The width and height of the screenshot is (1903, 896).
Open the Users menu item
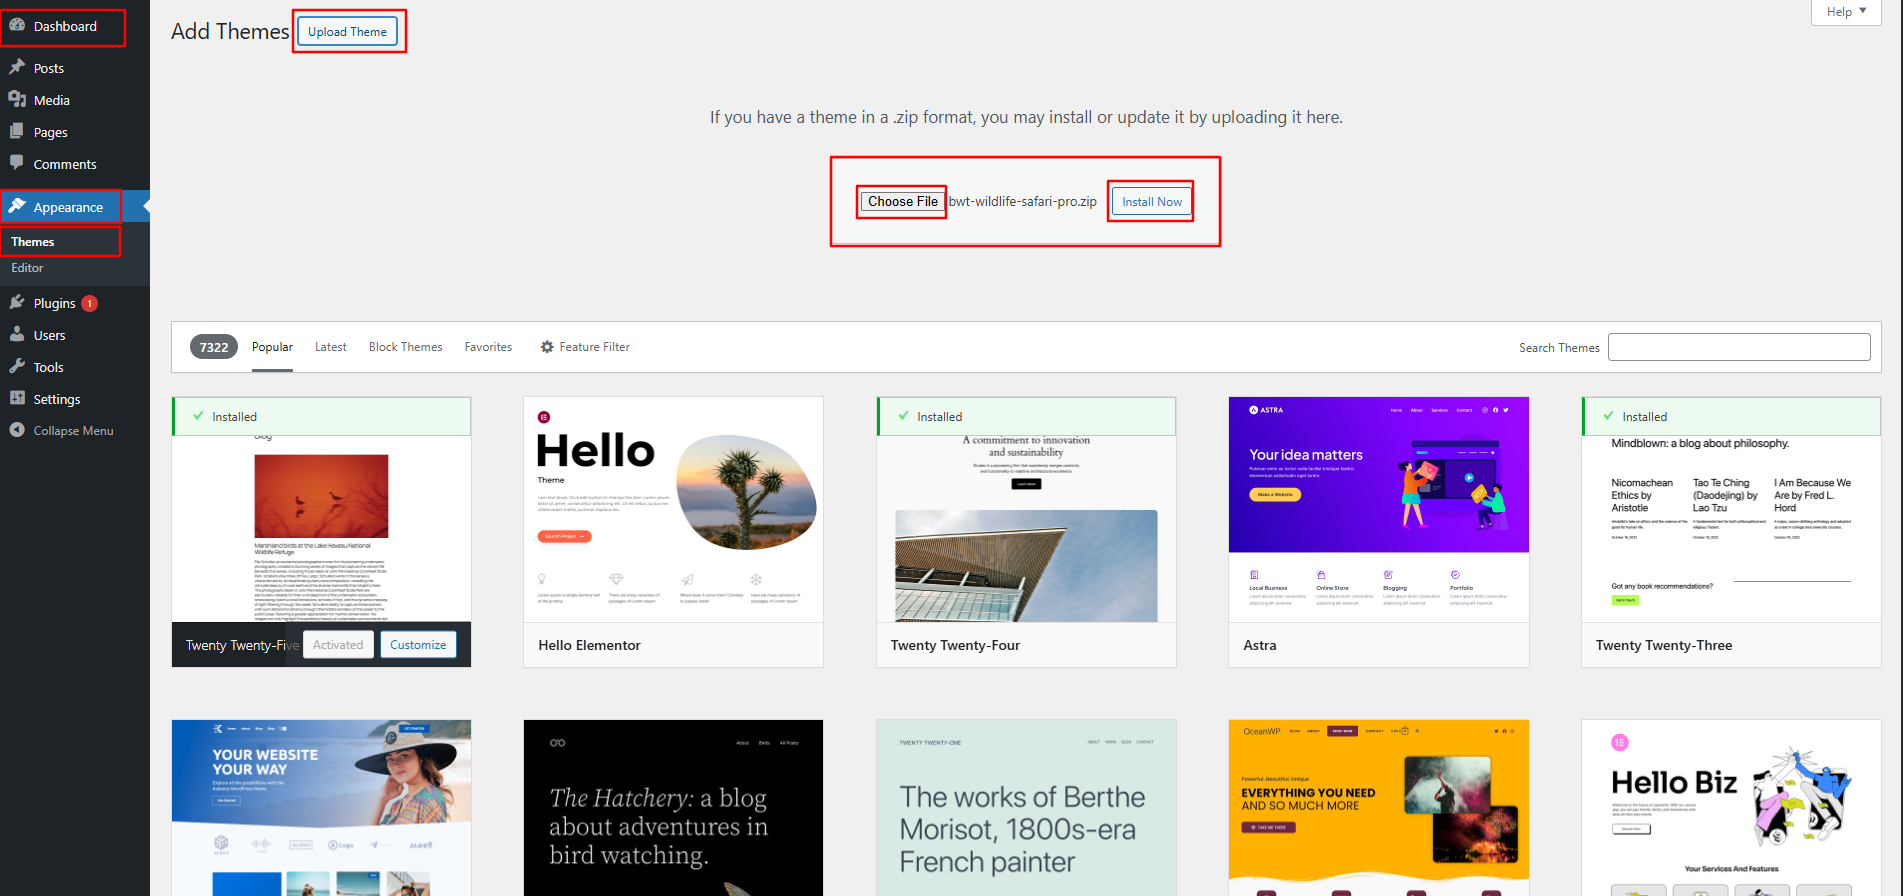49,335
